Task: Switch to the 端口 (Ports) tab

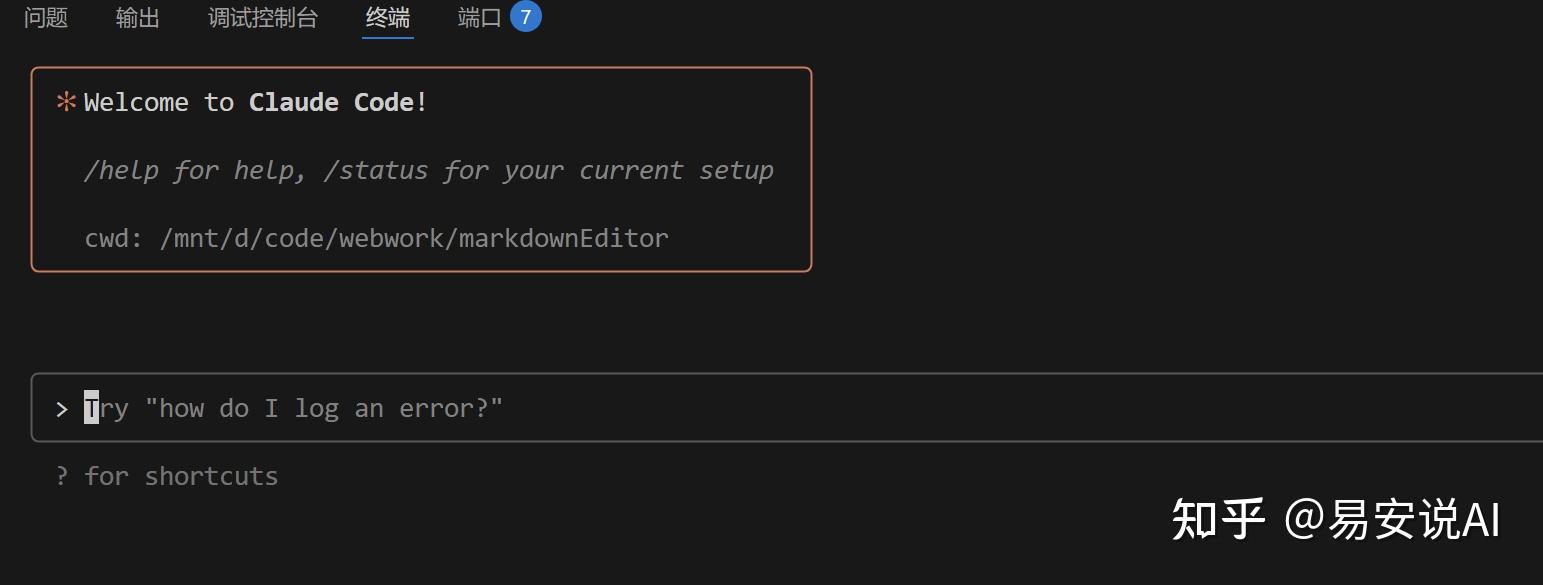Action: tap(479, 18)
